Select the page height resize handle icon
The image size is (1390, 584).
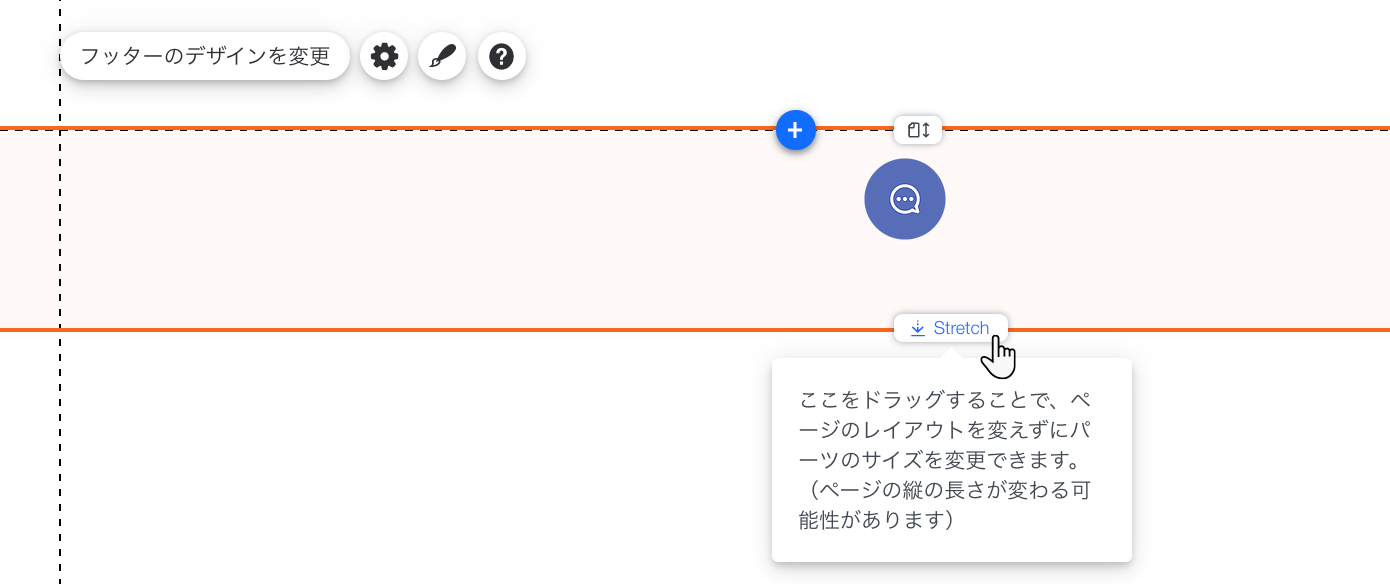tap(918, 130)
